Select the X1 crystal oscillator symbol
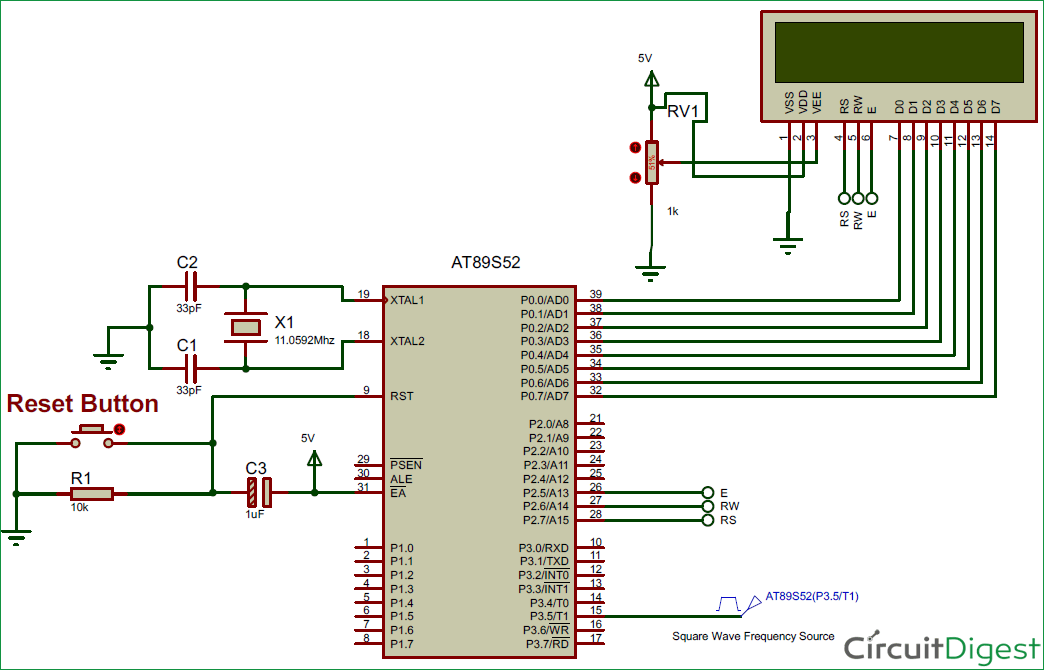This screenshot has height=670, width=1044. point(247,327)
